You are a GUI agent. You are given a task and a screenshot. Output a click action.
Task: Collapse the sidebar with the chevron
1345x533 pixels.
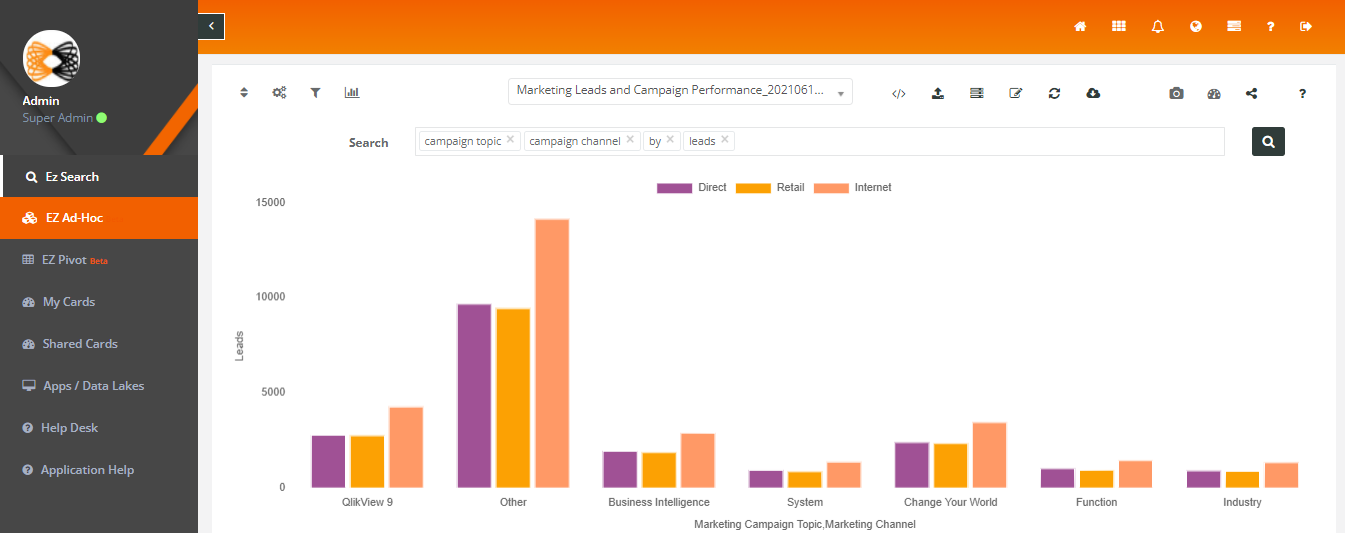point(211,26)
